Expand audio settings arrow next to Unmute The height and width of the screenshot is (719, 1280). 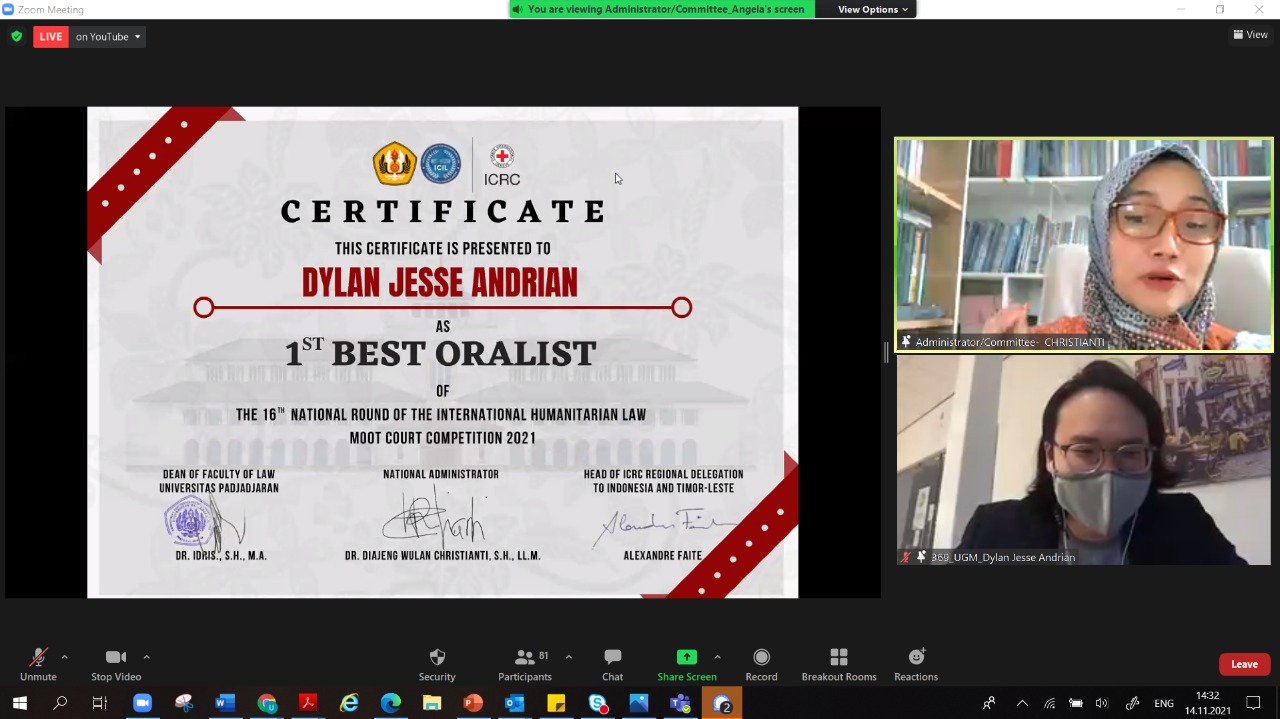coord(65,657)
